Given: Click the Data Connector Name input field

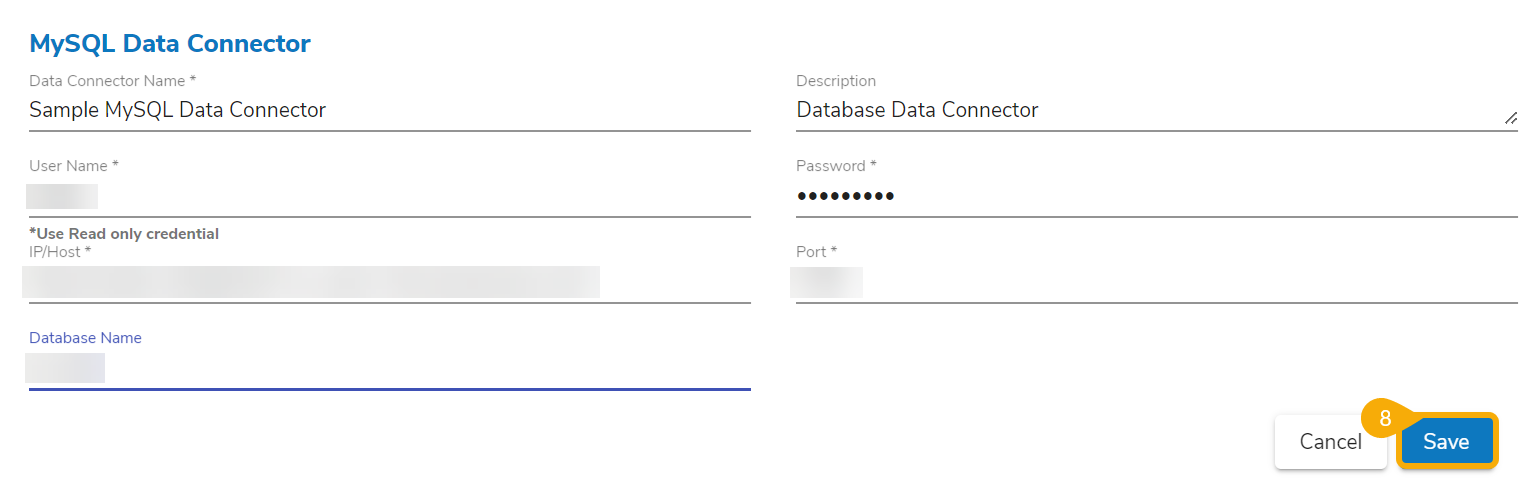Looking at the screenshot, I should [x=389, y=110].
